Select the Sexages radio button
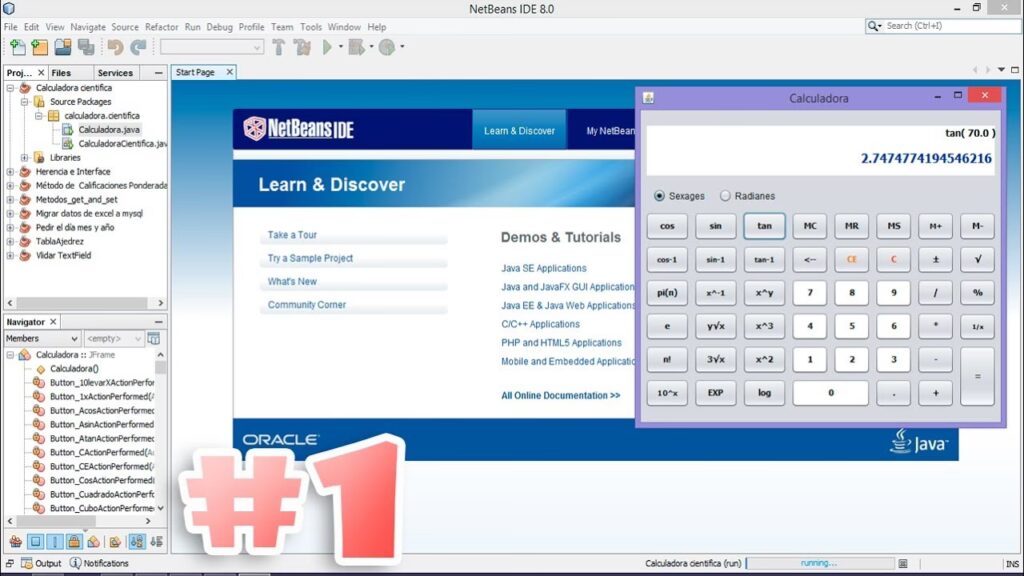 (659, 196)
